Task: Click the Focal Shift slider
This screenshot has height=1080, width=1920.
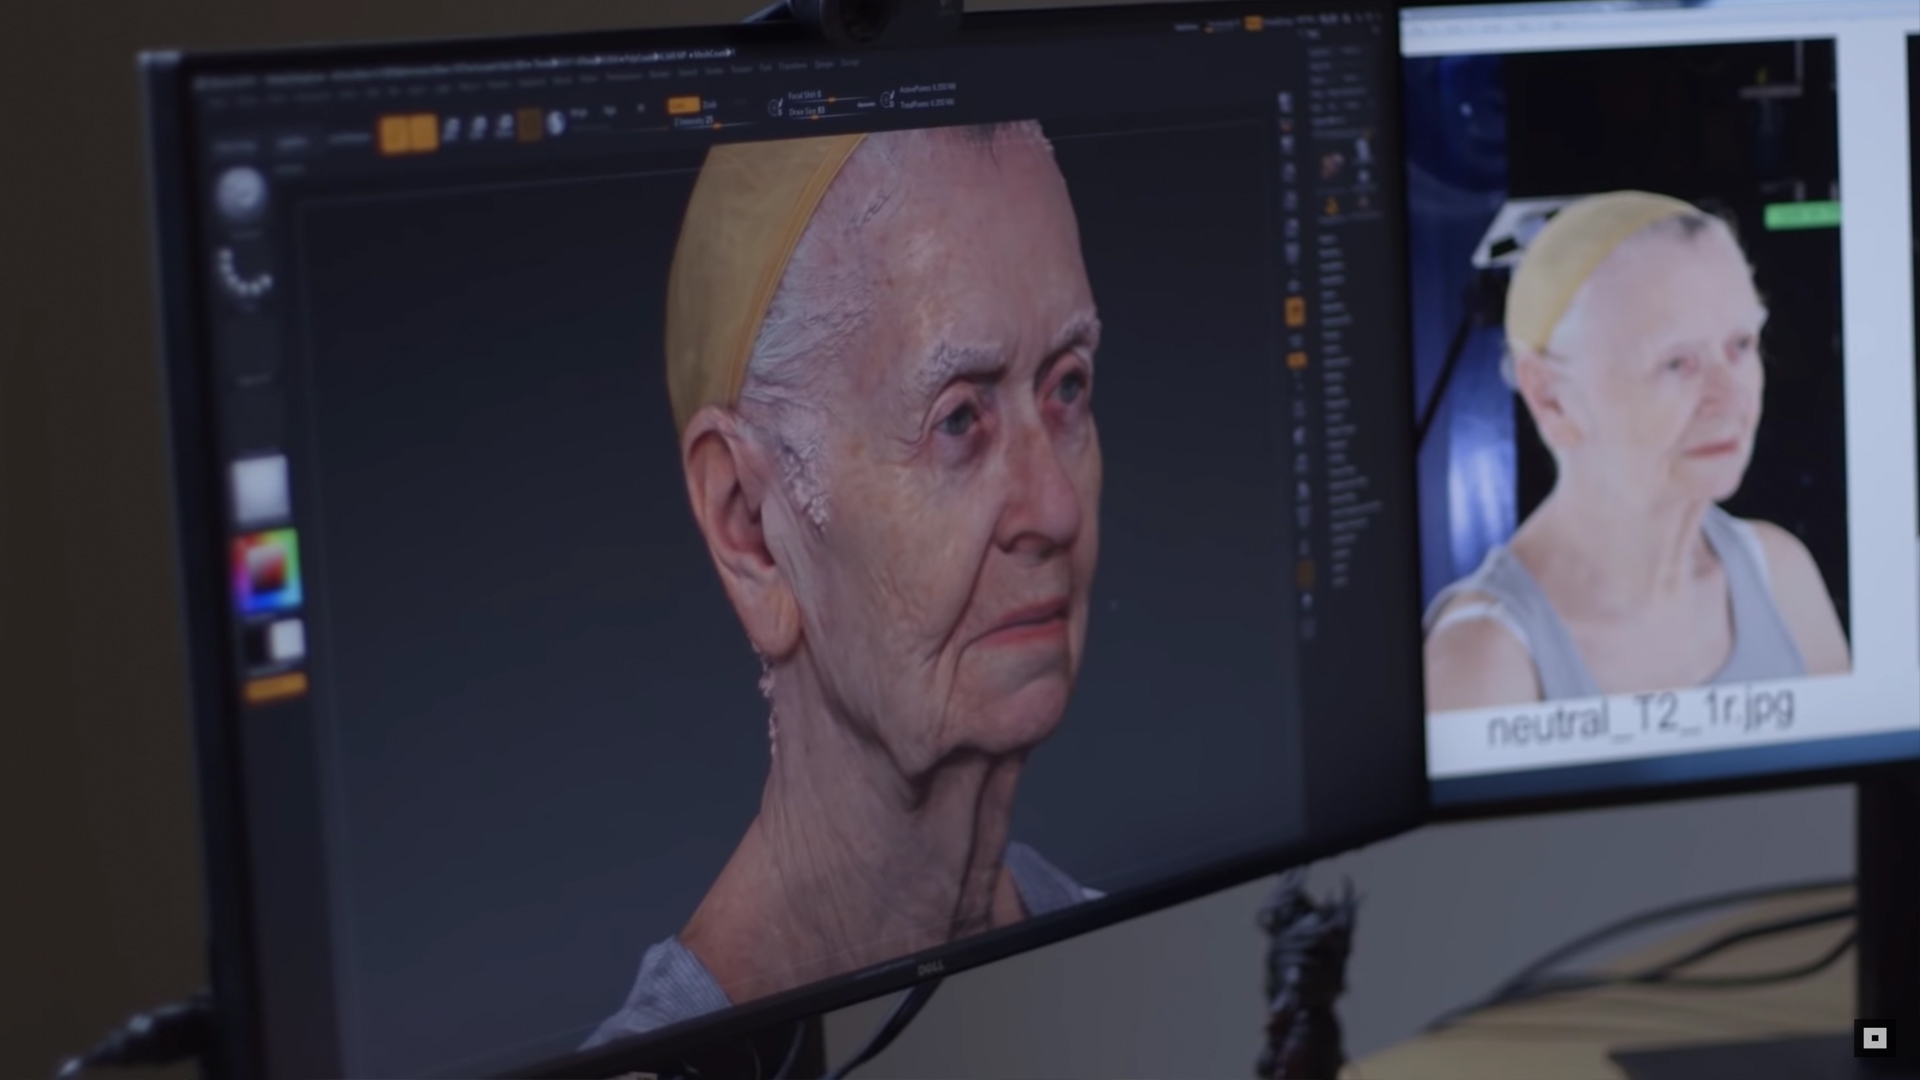Action: (828, 96)
